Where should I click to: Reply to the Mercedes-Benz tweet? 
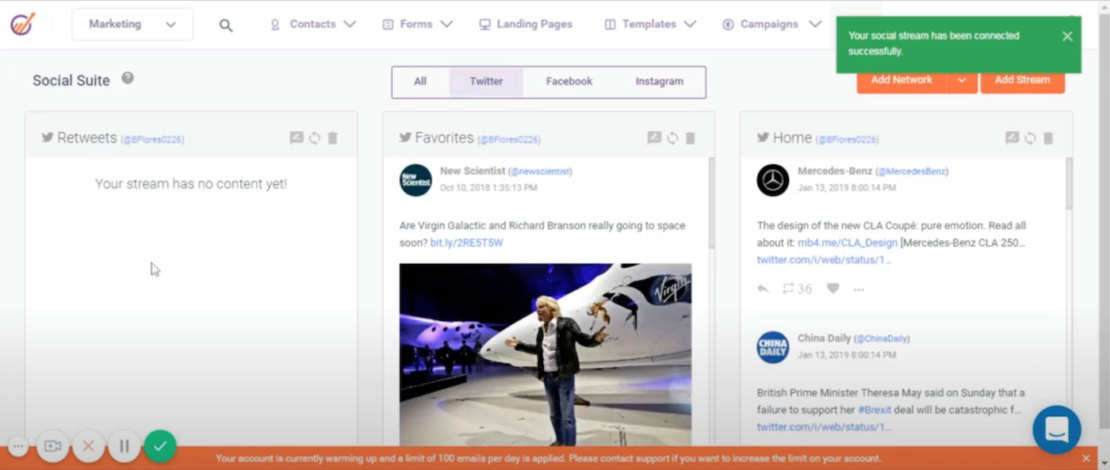763,289
